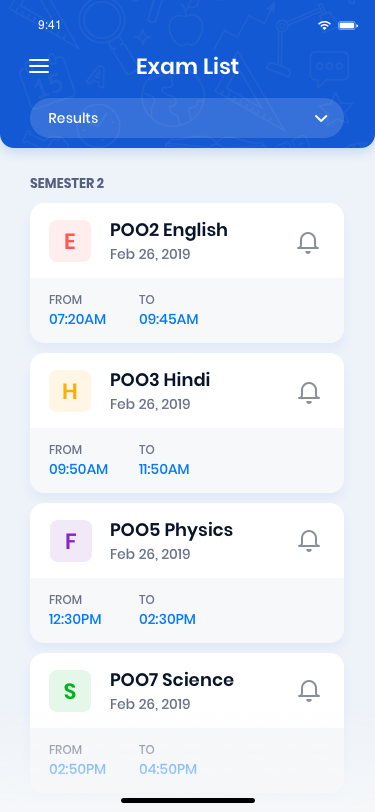Tap the purple F subject badge
375x812 pixels.
[70, 541]
